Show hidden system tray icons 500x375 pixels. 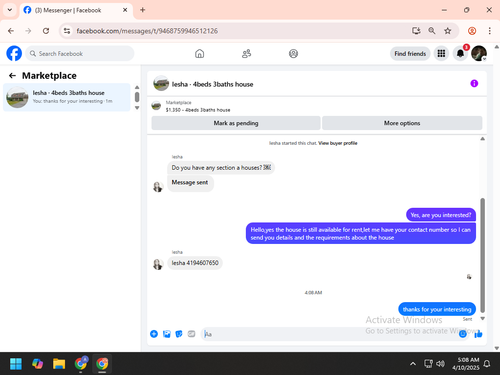click(x=413, y=364)
